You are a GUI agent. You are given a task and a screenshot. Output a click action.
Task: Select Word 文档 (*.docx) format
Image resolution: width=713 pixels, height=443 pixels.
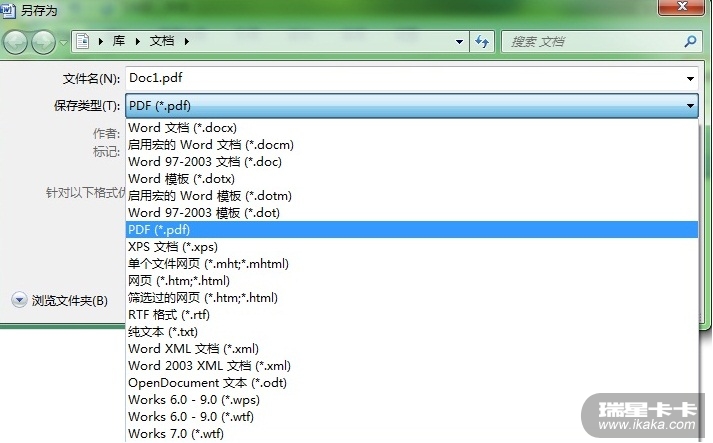(x=412, y=128)
